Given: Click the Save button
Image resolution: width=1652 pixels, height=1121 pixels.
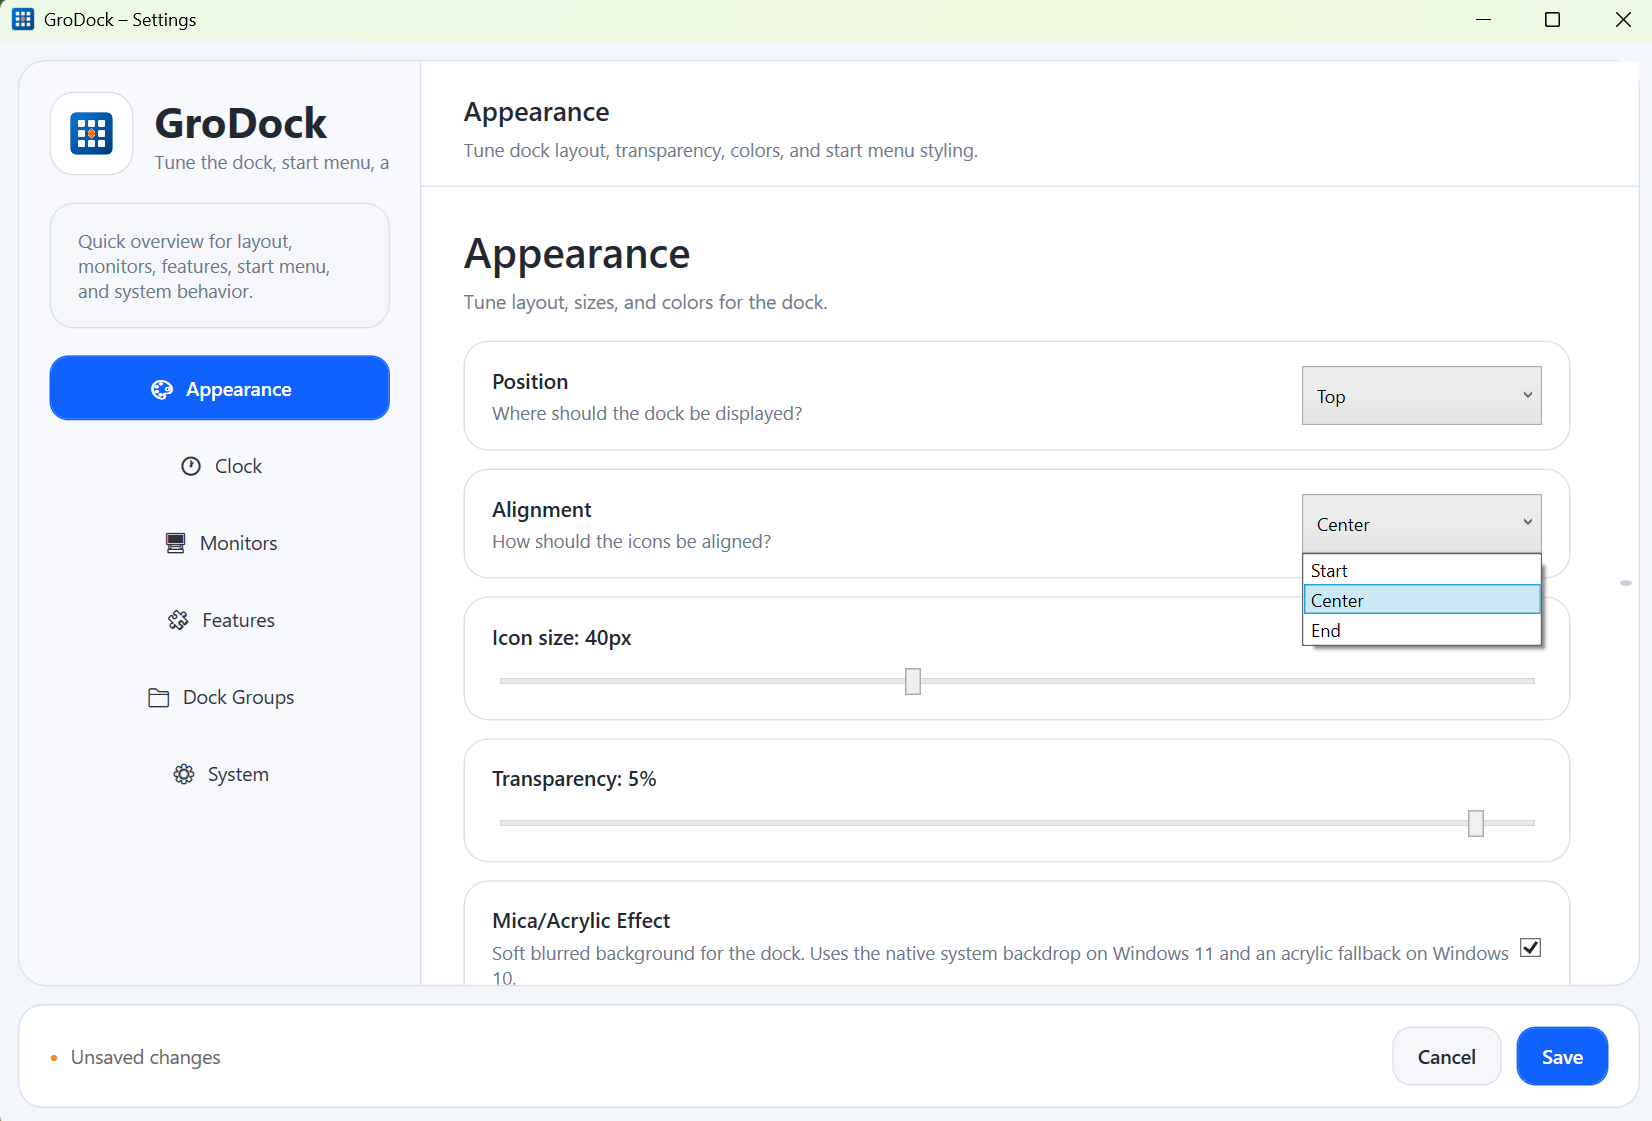Looking at the screenshot, I should click(x=1562, y=1056).
